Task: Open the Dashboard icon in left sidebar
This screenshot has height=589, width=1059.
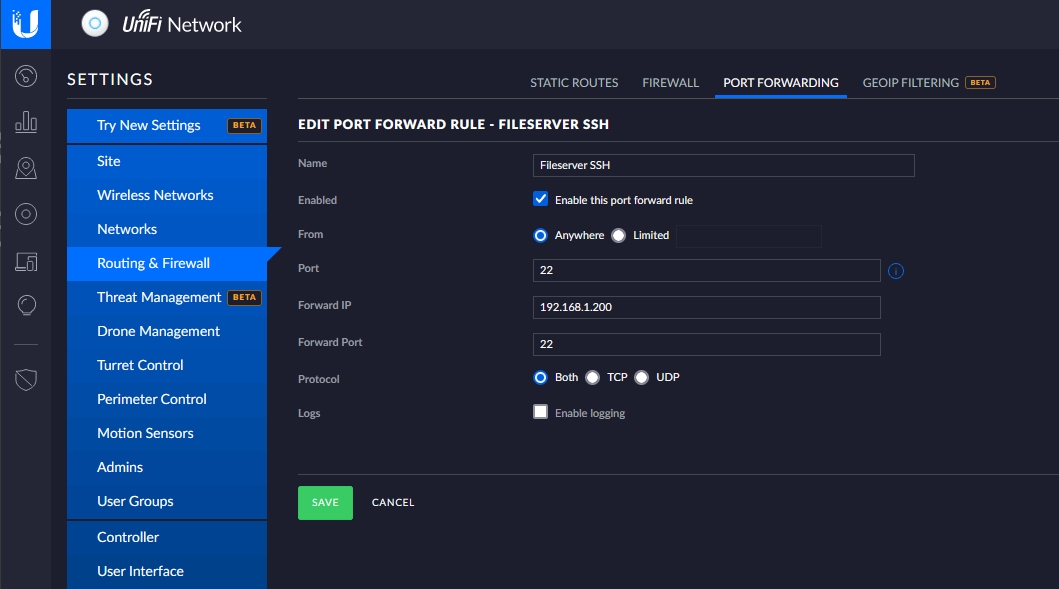Action: tap(26, 76)
